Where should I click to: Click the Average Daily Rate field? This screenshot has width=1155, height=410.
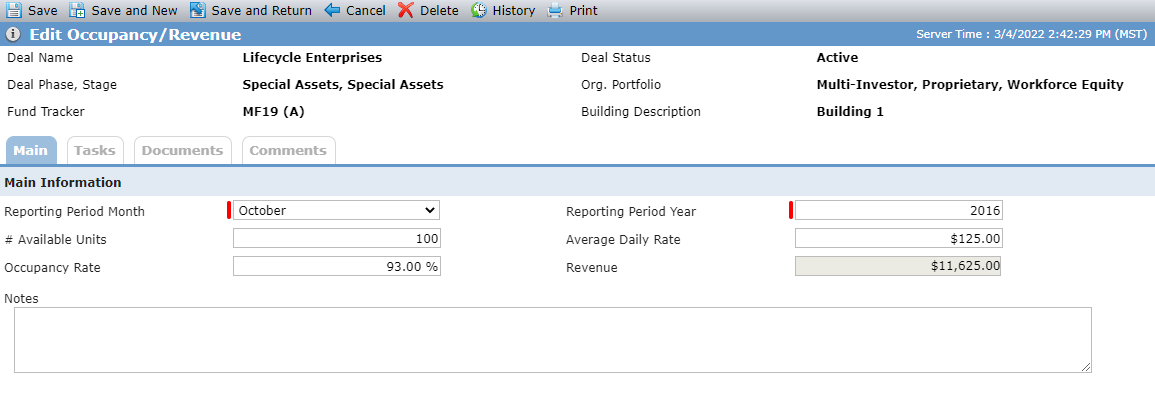(x=899, y=238)
